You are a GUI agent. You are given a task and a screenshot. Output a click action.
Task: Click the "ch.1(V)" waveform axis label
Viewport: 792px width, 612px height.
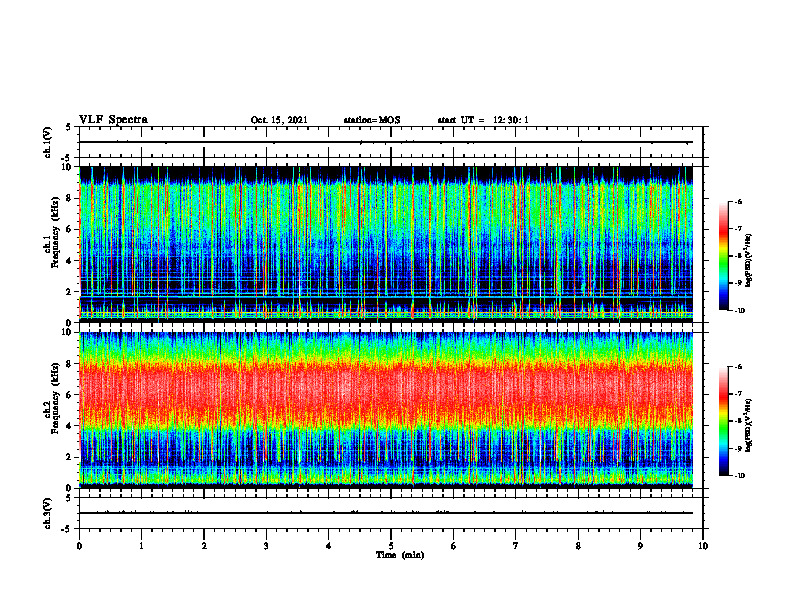[48, 142]
